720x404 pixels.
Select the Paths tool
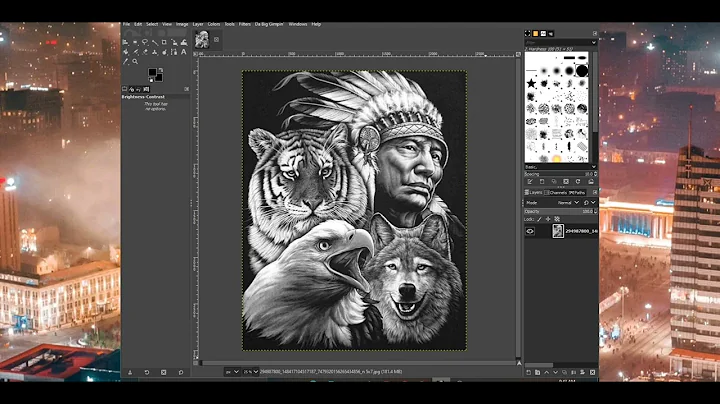click(174, 52)
